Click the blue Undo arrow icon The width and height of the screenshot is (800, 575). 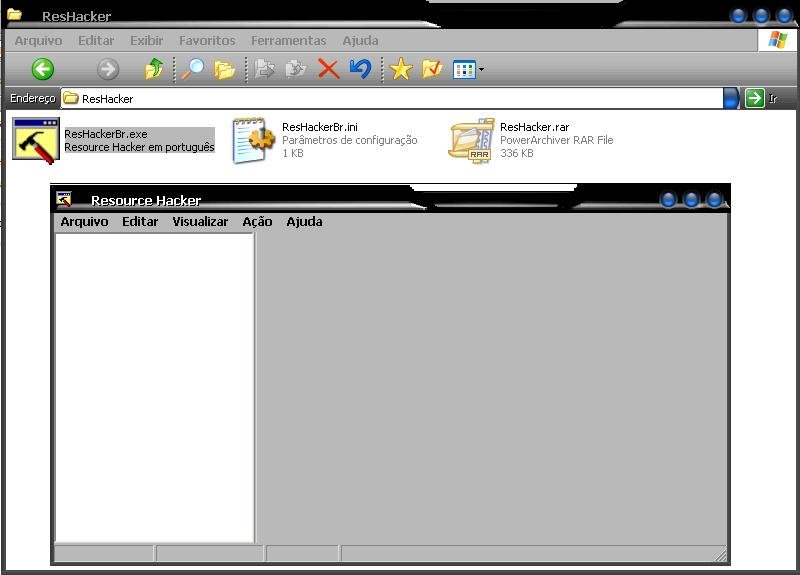360,69
